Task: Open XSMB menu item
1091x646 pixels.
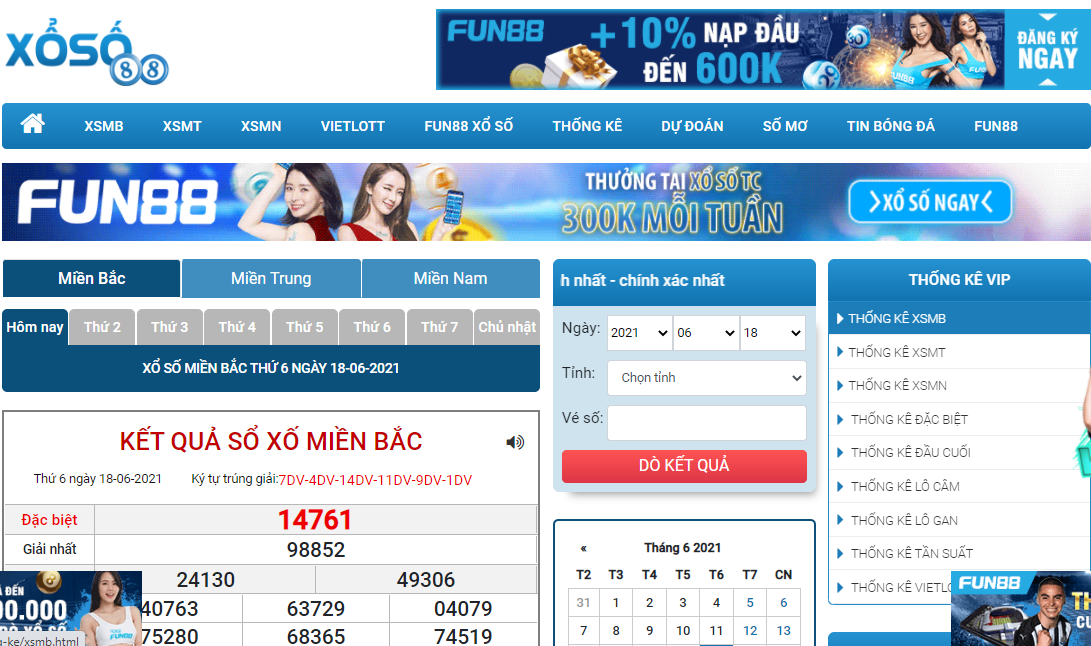Action: pos(104,126)
